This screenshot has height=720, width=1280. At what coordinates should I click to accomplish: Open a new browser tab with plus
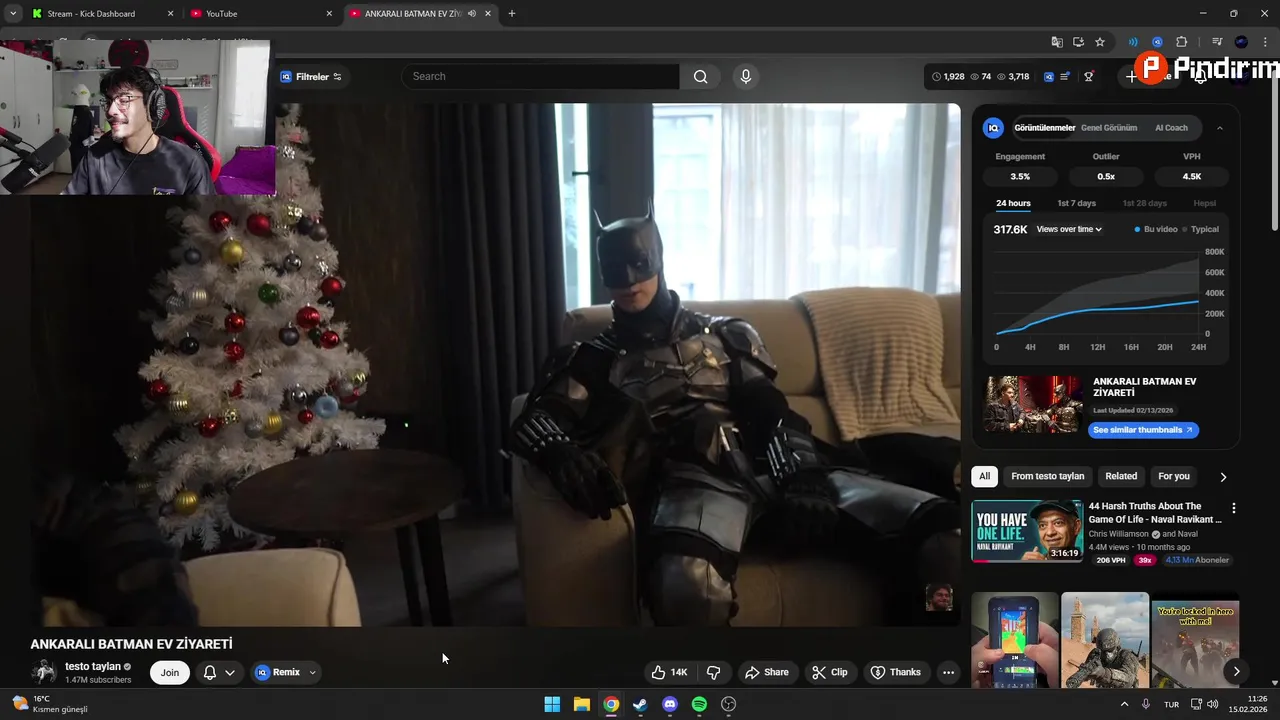coord(512,14)
